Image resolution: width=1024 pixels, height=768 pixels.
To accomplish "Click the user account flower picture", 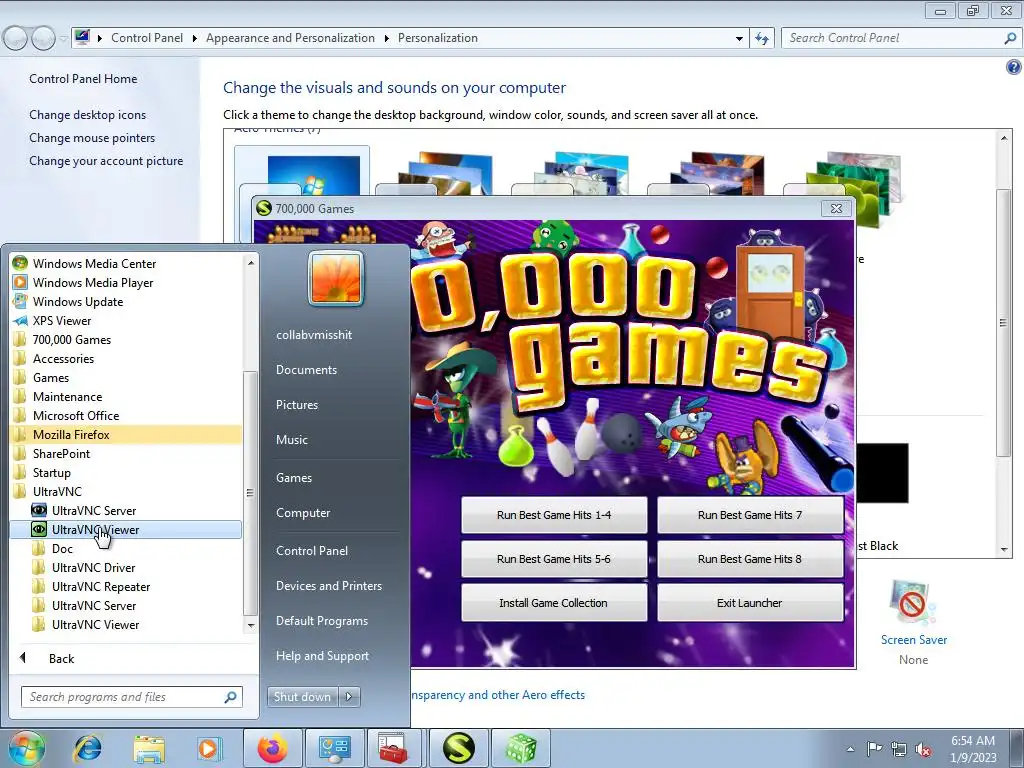I will tap(336, 278).
